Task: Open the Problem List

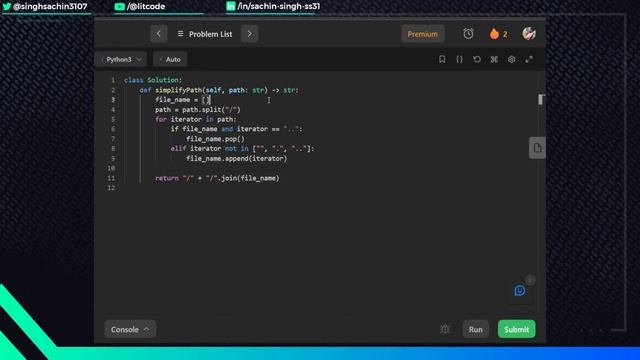Action: tap(205, 34)
